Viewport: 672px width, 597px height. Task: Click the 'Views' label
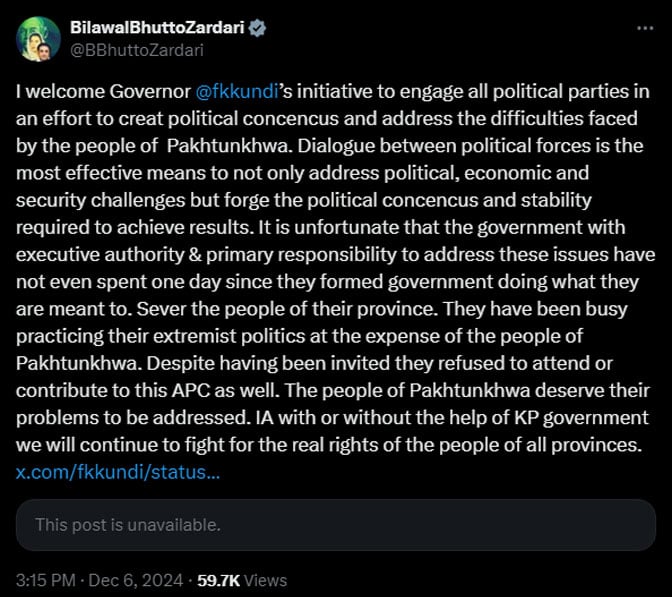click(265, 579)
